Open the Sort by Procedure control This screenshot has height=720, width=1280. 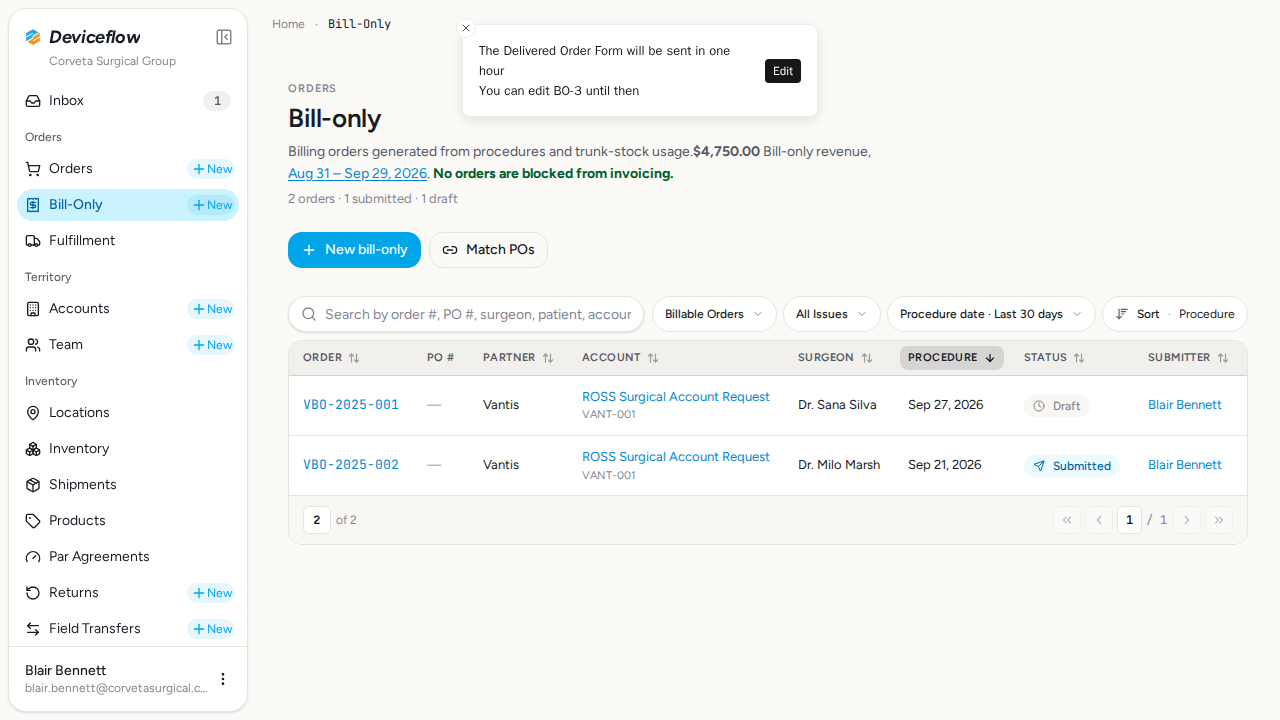tap(1175, 314)
